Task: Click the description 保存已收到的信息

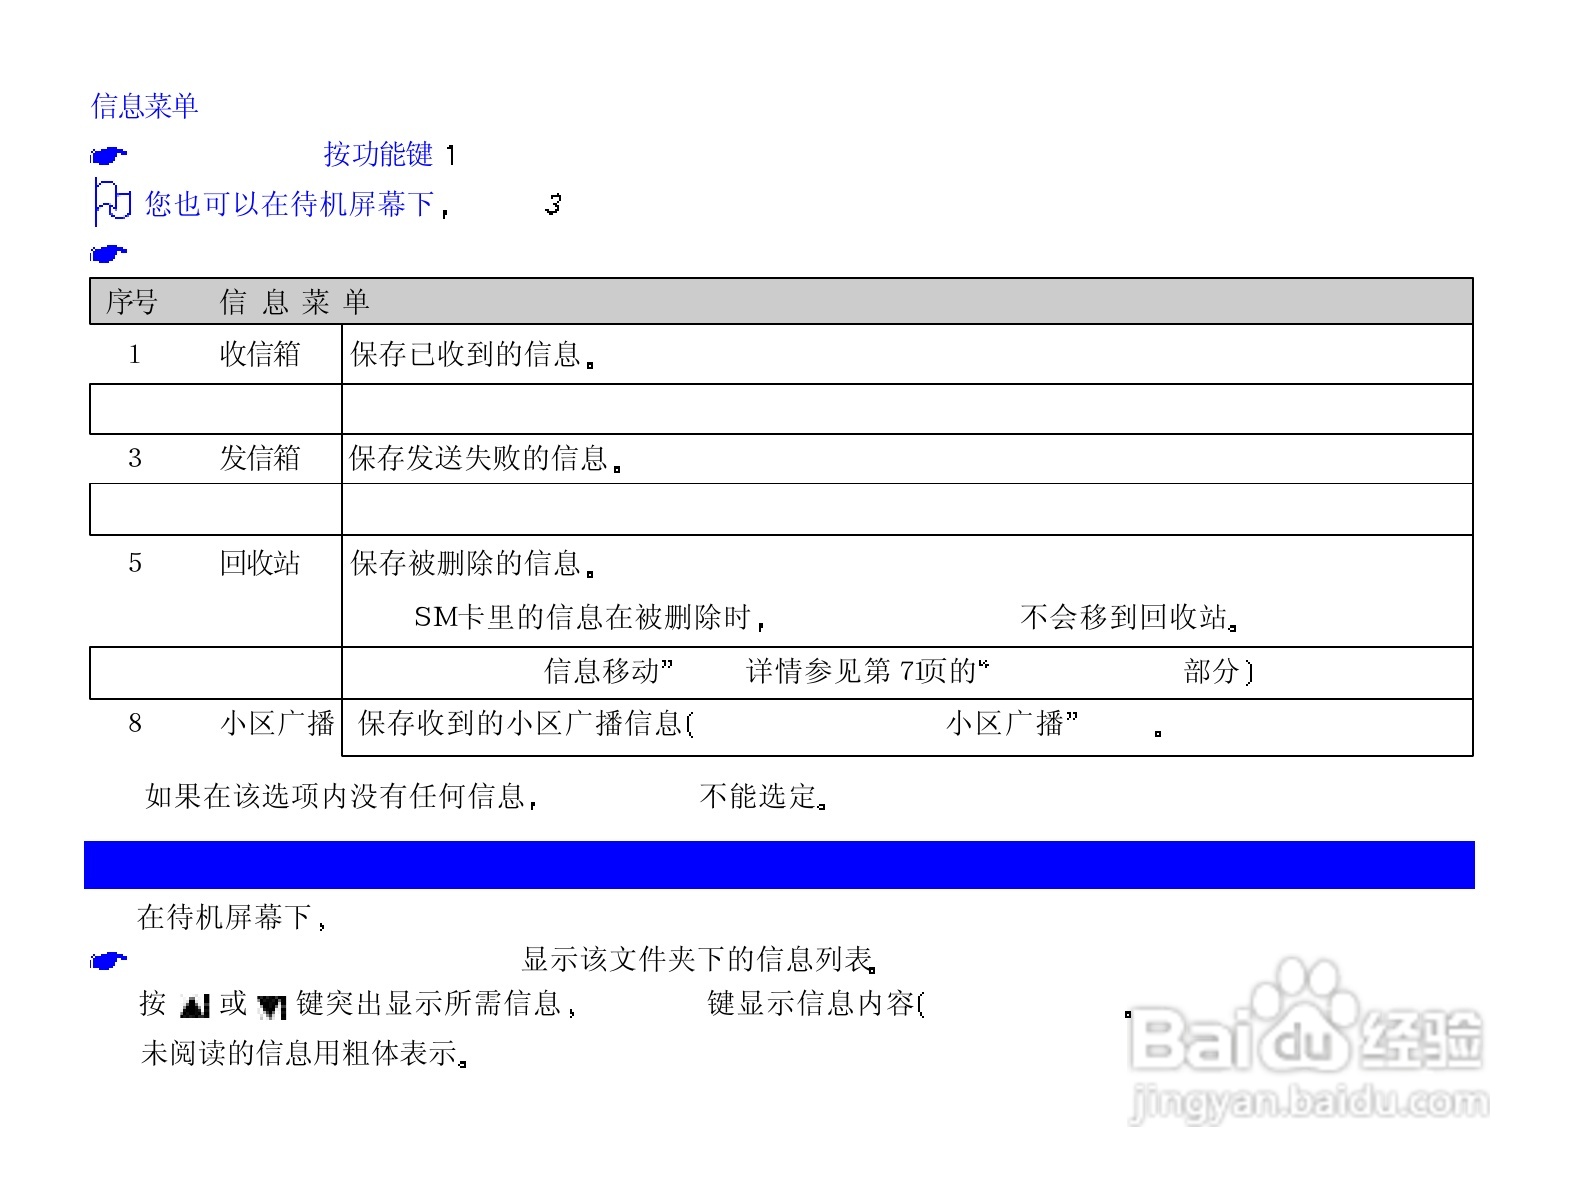Action: point(472,354)
